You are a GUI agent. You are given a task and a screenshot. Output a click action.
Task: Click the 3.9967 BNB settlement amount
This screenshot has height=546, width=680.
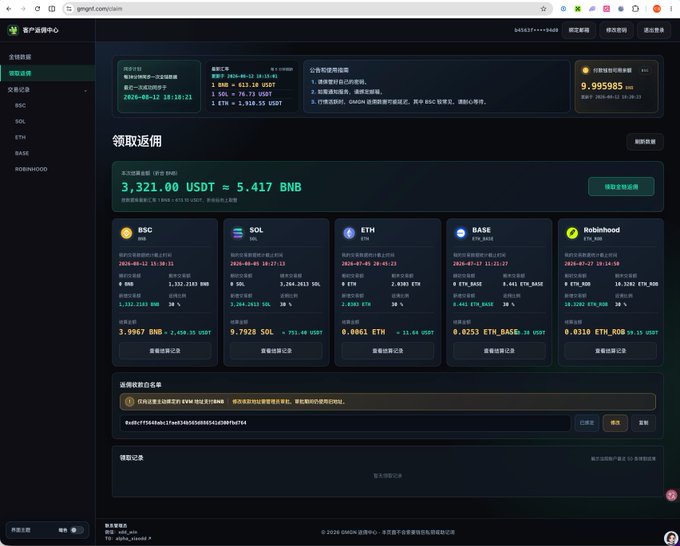coord(141,332)
